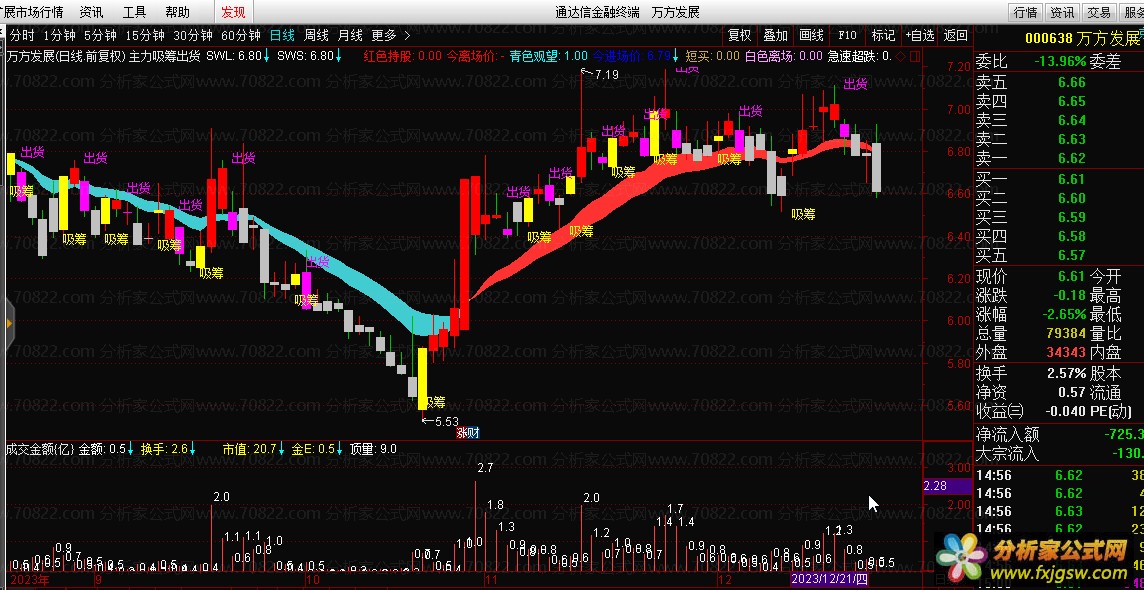Select the 分时 chart period

(22, 35)
